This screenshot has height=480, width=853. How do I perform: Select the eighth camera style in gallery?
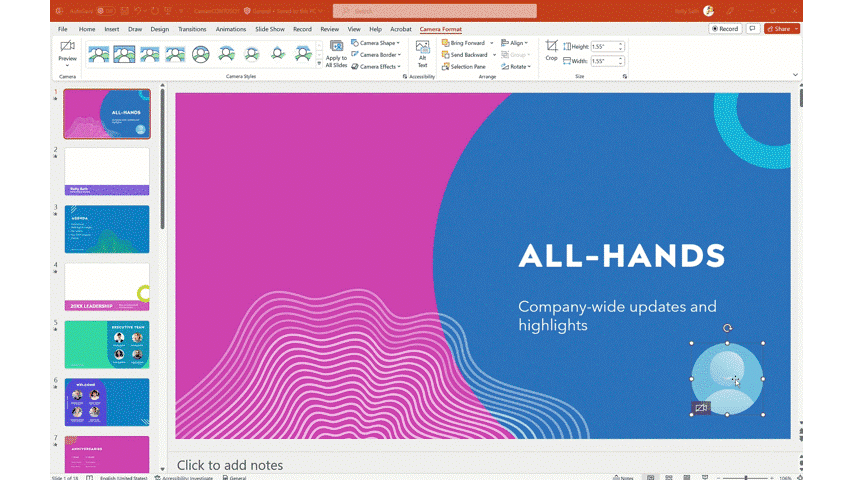click(x=277, y=54)
